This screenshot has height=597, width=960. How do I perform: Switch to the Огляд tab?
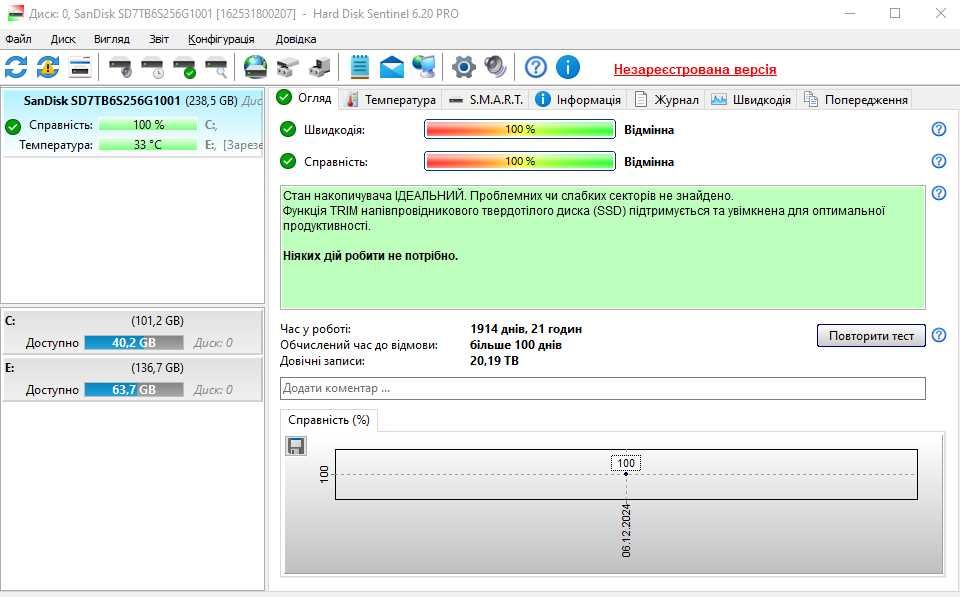point(304,98)
